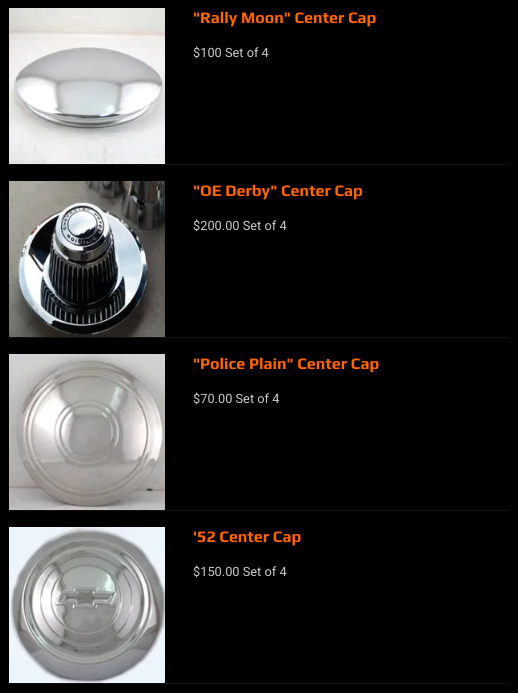Image resolution: width=518 pixels, height=693 pixels.
Task: Open the Police Plain cap thumbnail
Action: coord(87,432)
